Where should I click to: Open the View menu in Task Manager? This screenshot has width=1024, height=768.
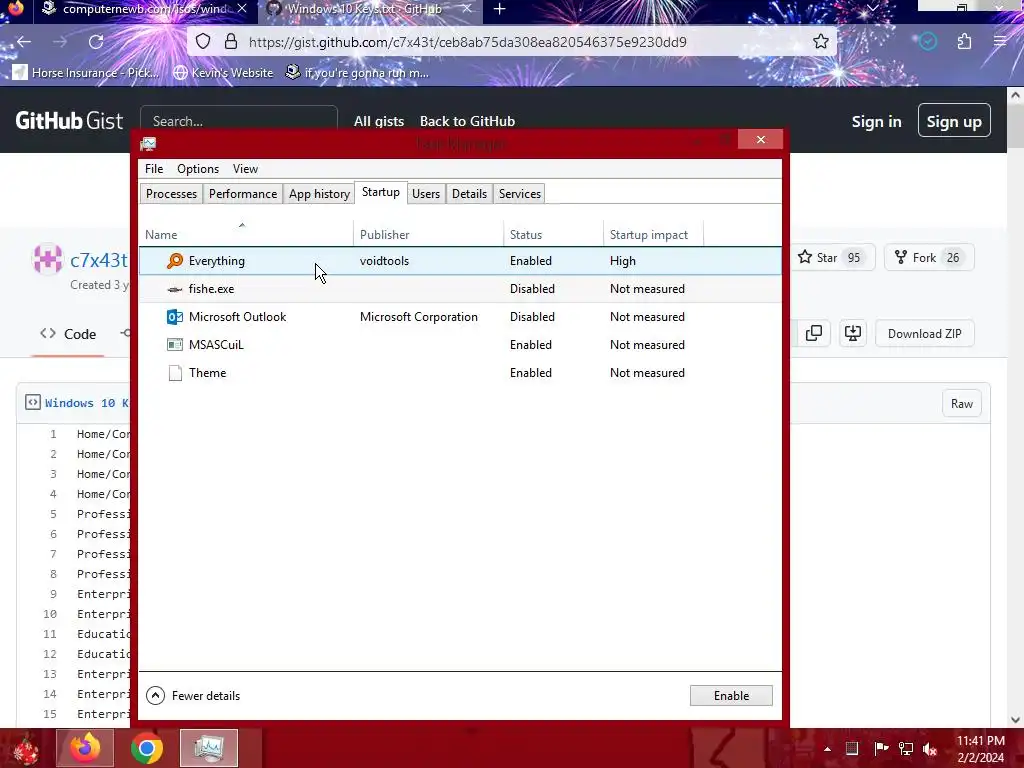[x=246, y=168]
